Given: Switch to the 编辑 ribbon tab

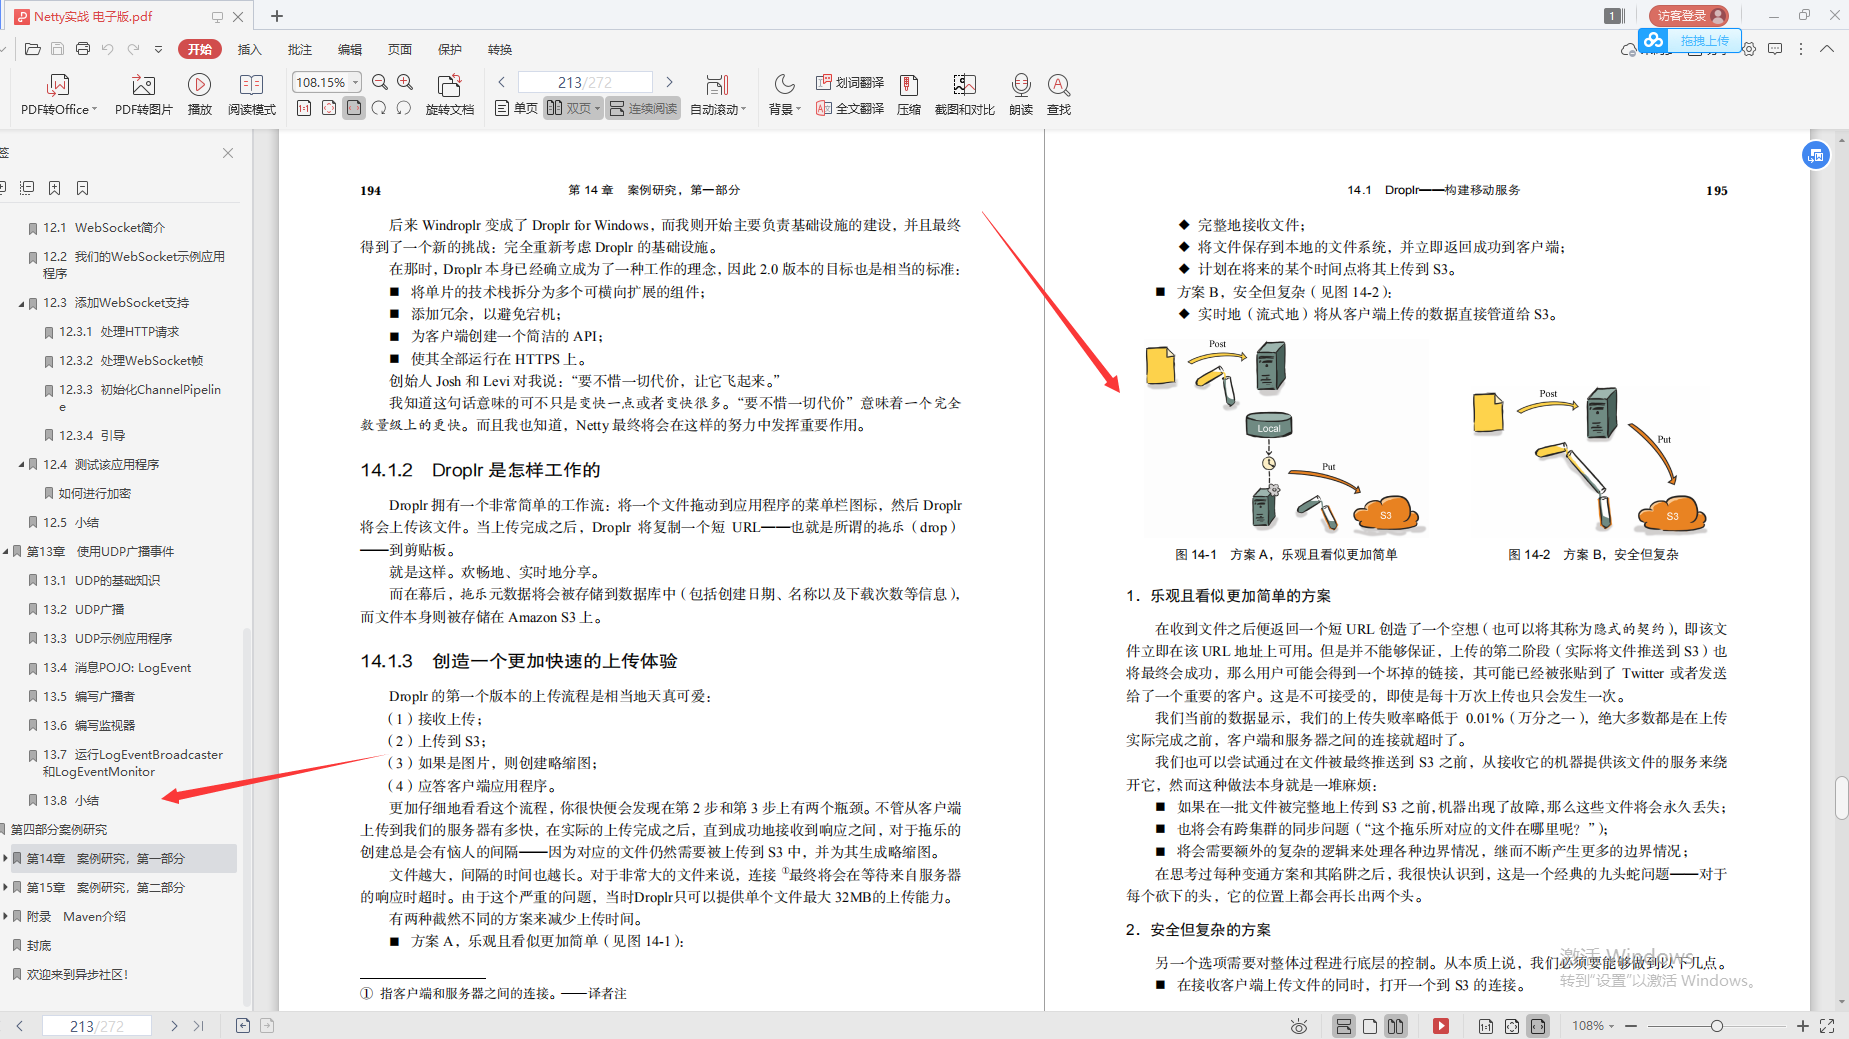Looking at the screenshot, I should pos(350,49).
